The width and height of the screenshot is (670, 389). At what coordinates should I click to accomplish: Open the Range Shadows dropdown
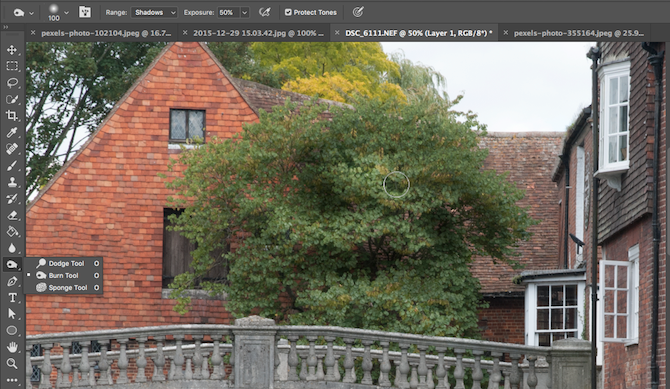point(154,12)
